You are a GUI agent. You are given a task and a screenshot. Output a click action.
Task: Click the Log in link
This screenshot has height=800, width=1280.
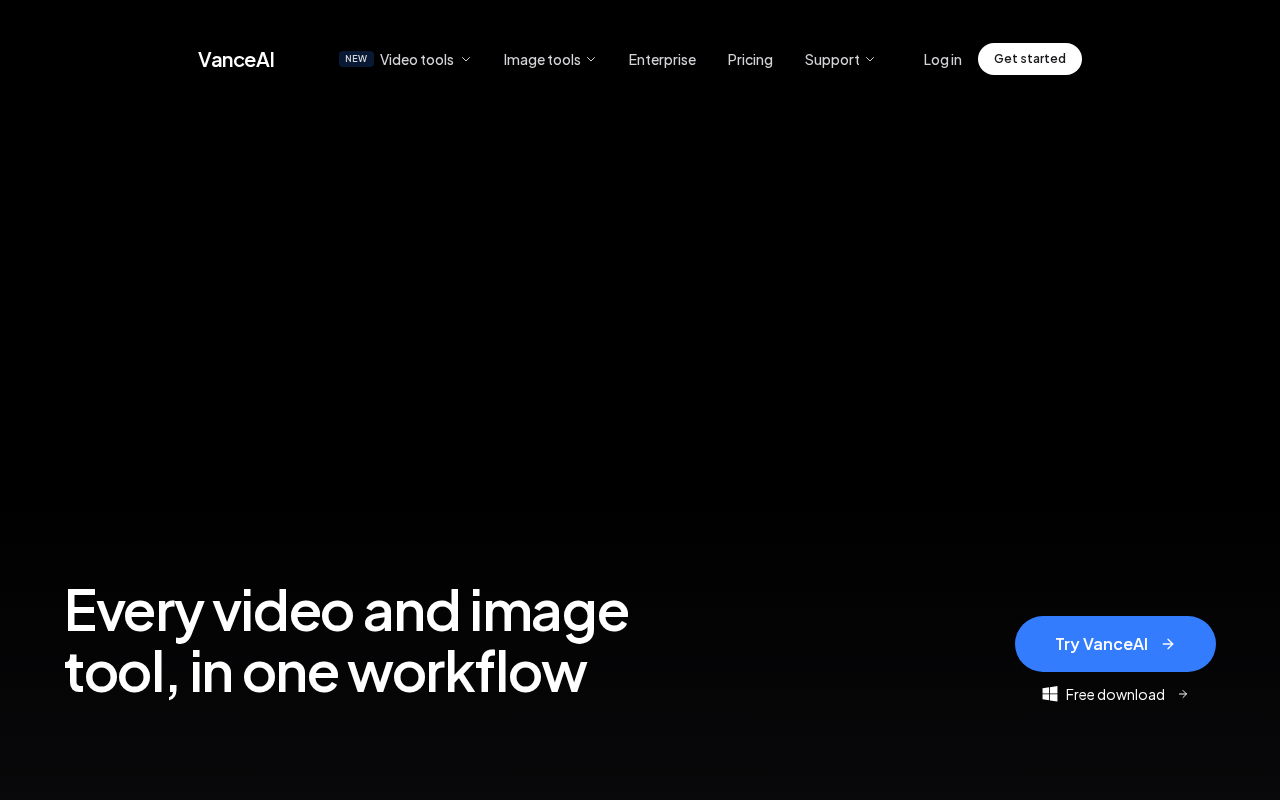point(943,59)
